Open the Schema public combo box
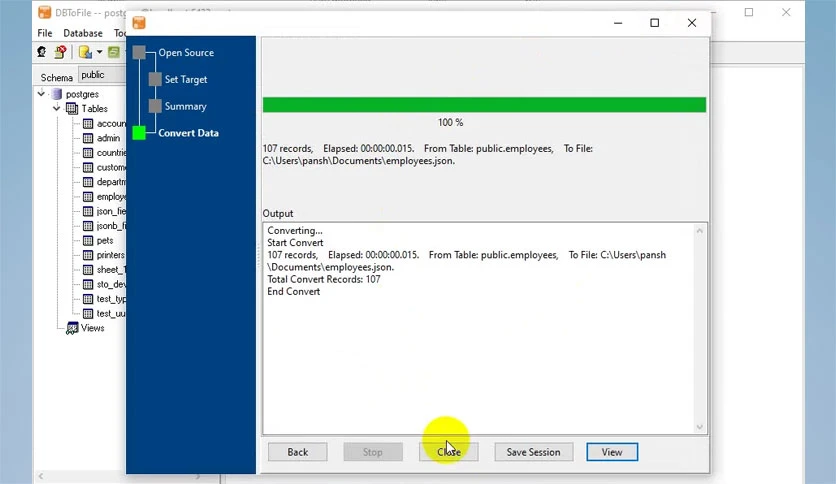Image resolution: width=836 pixels, height=484 pixels. [102, 75]
